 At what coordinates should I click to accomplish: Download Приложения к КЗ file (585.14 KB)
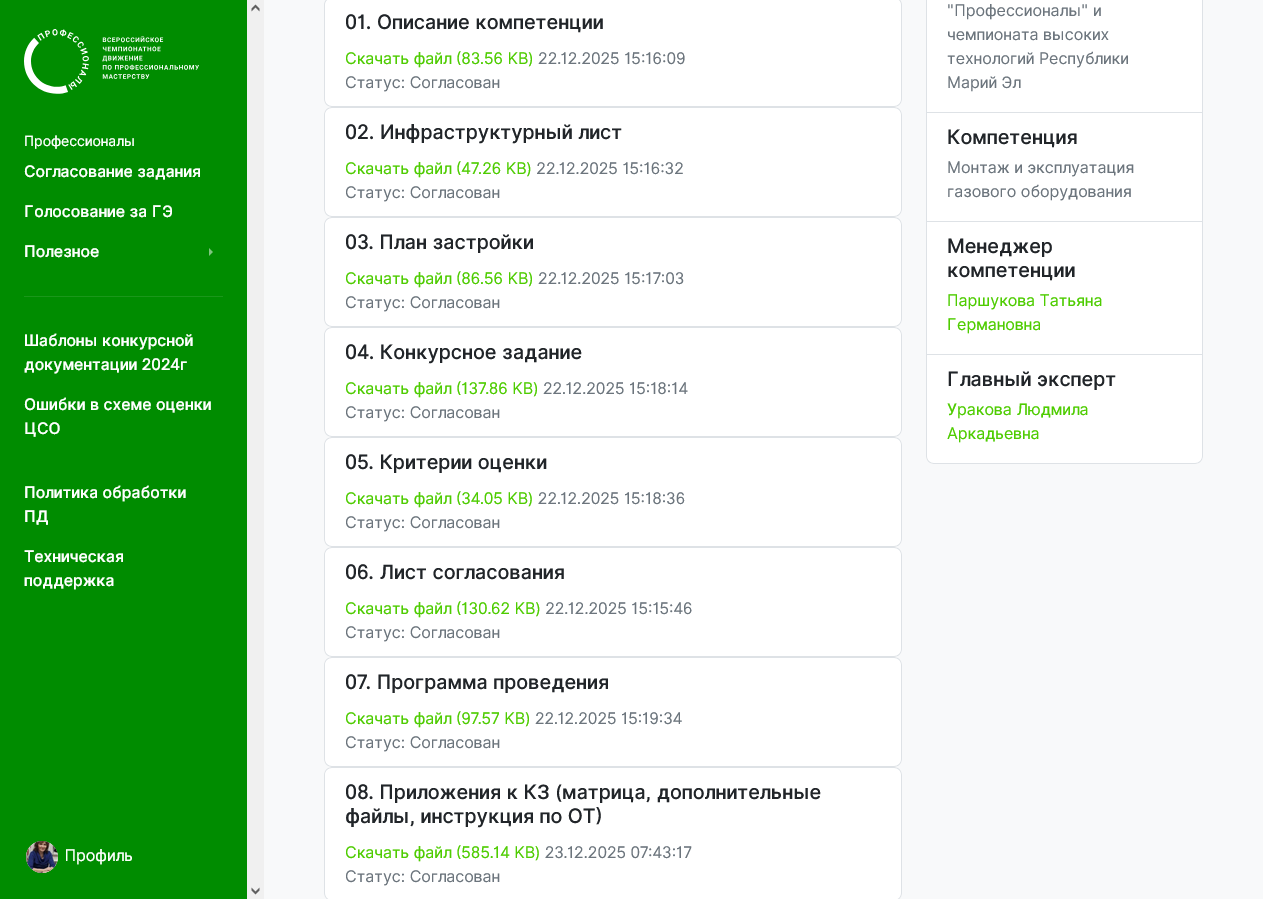coord(442,852)
